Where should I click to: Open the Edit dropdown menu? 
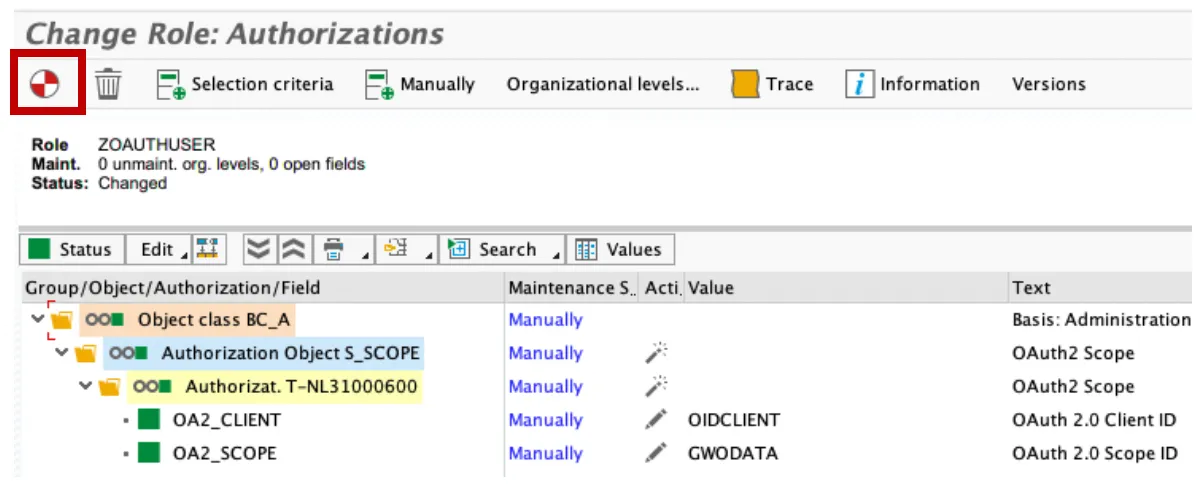click(x=162, y=250)
